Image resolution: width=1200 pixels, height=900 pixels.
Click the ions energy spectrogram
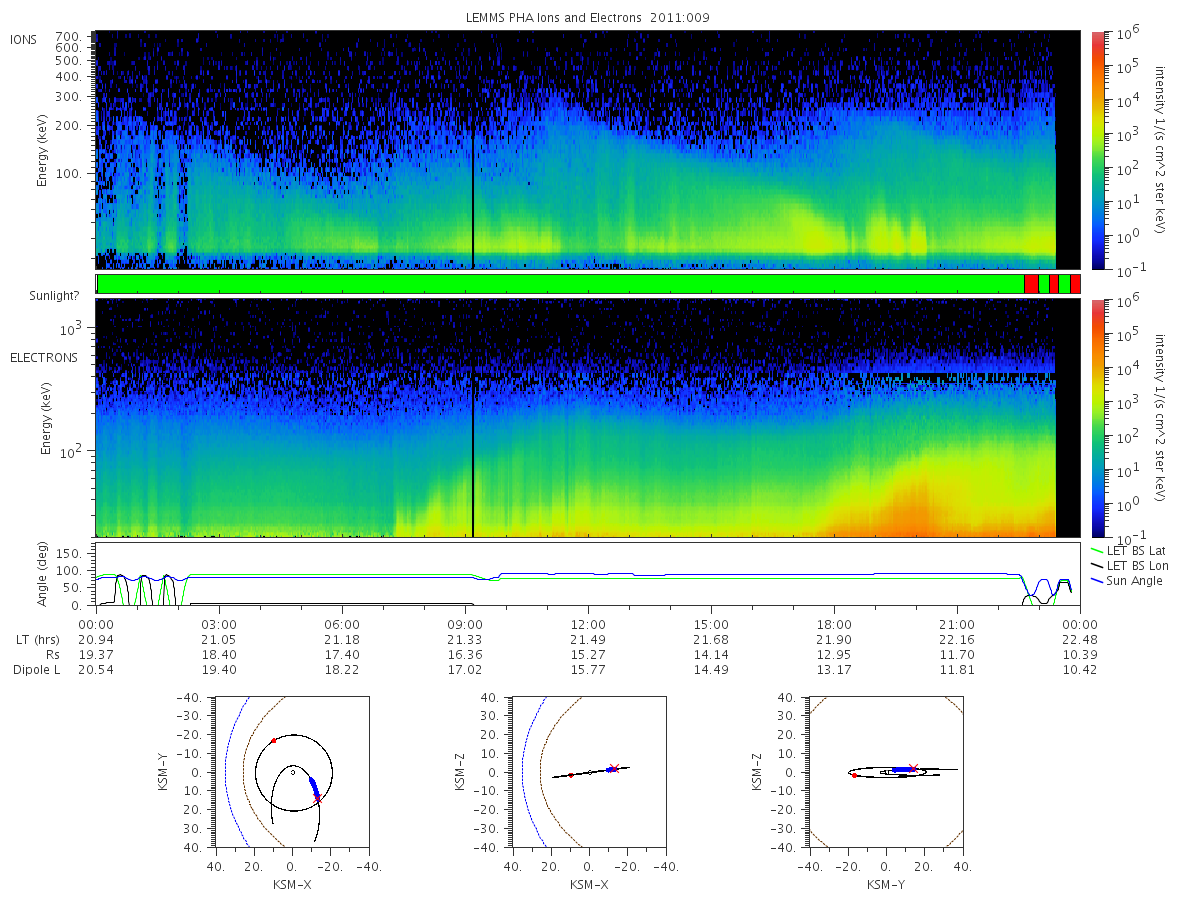point(588,150)
